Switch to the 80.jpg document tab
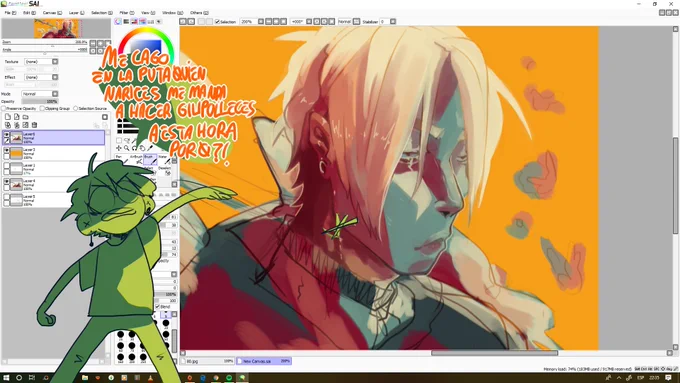The image size is (680, 383). 208,361
